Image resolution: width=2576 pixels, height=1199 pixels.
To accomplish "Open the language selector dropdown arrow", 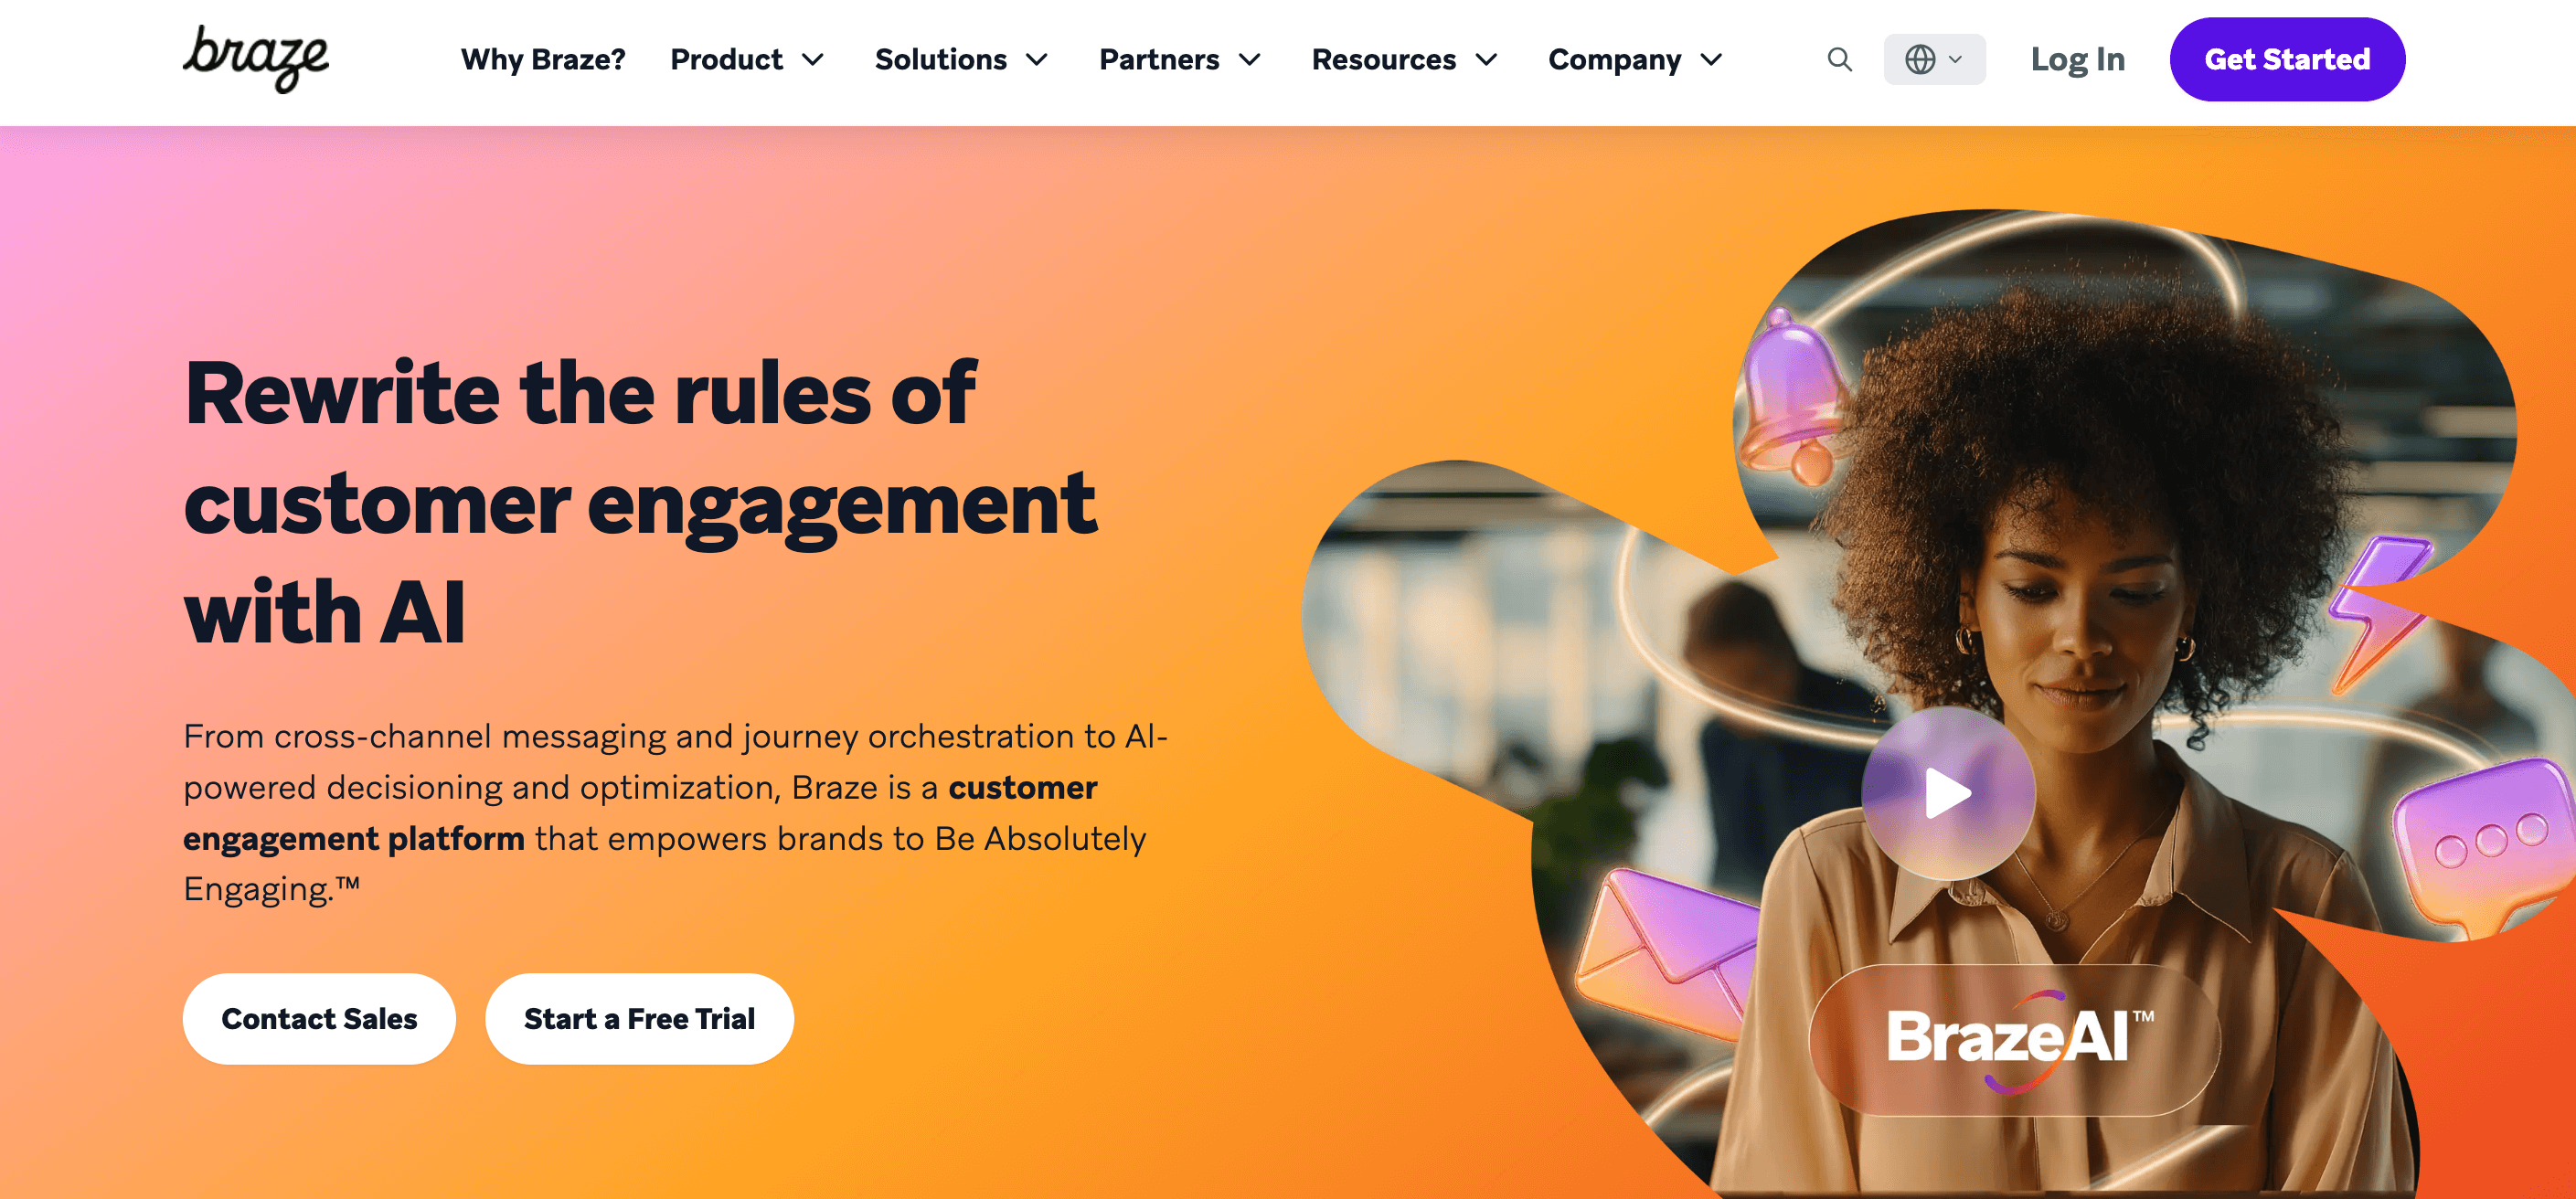I will 1955,60.
